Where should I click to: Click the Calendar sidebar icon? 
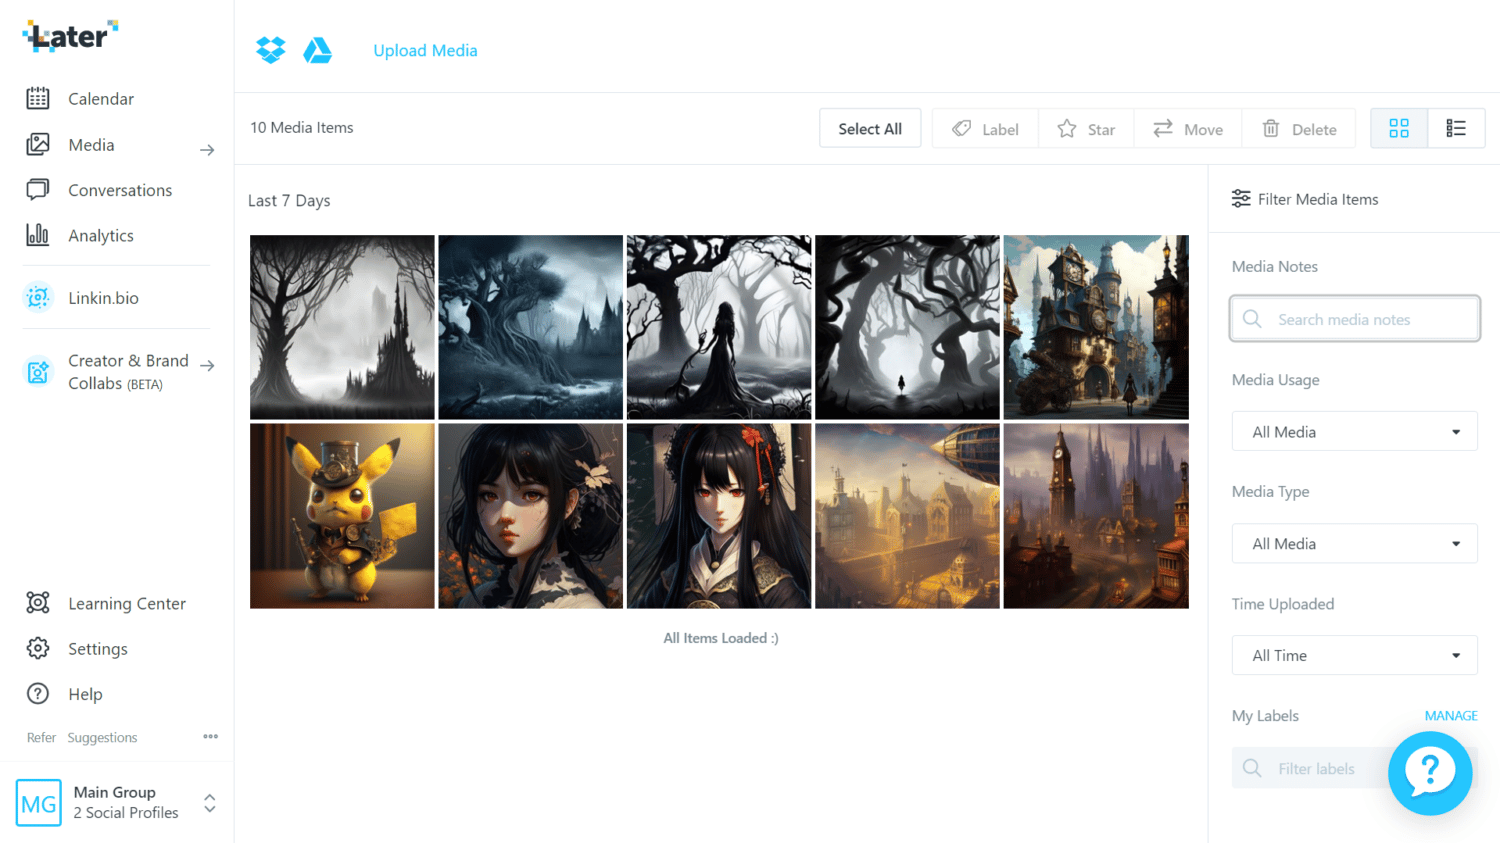tap(38, 98)
